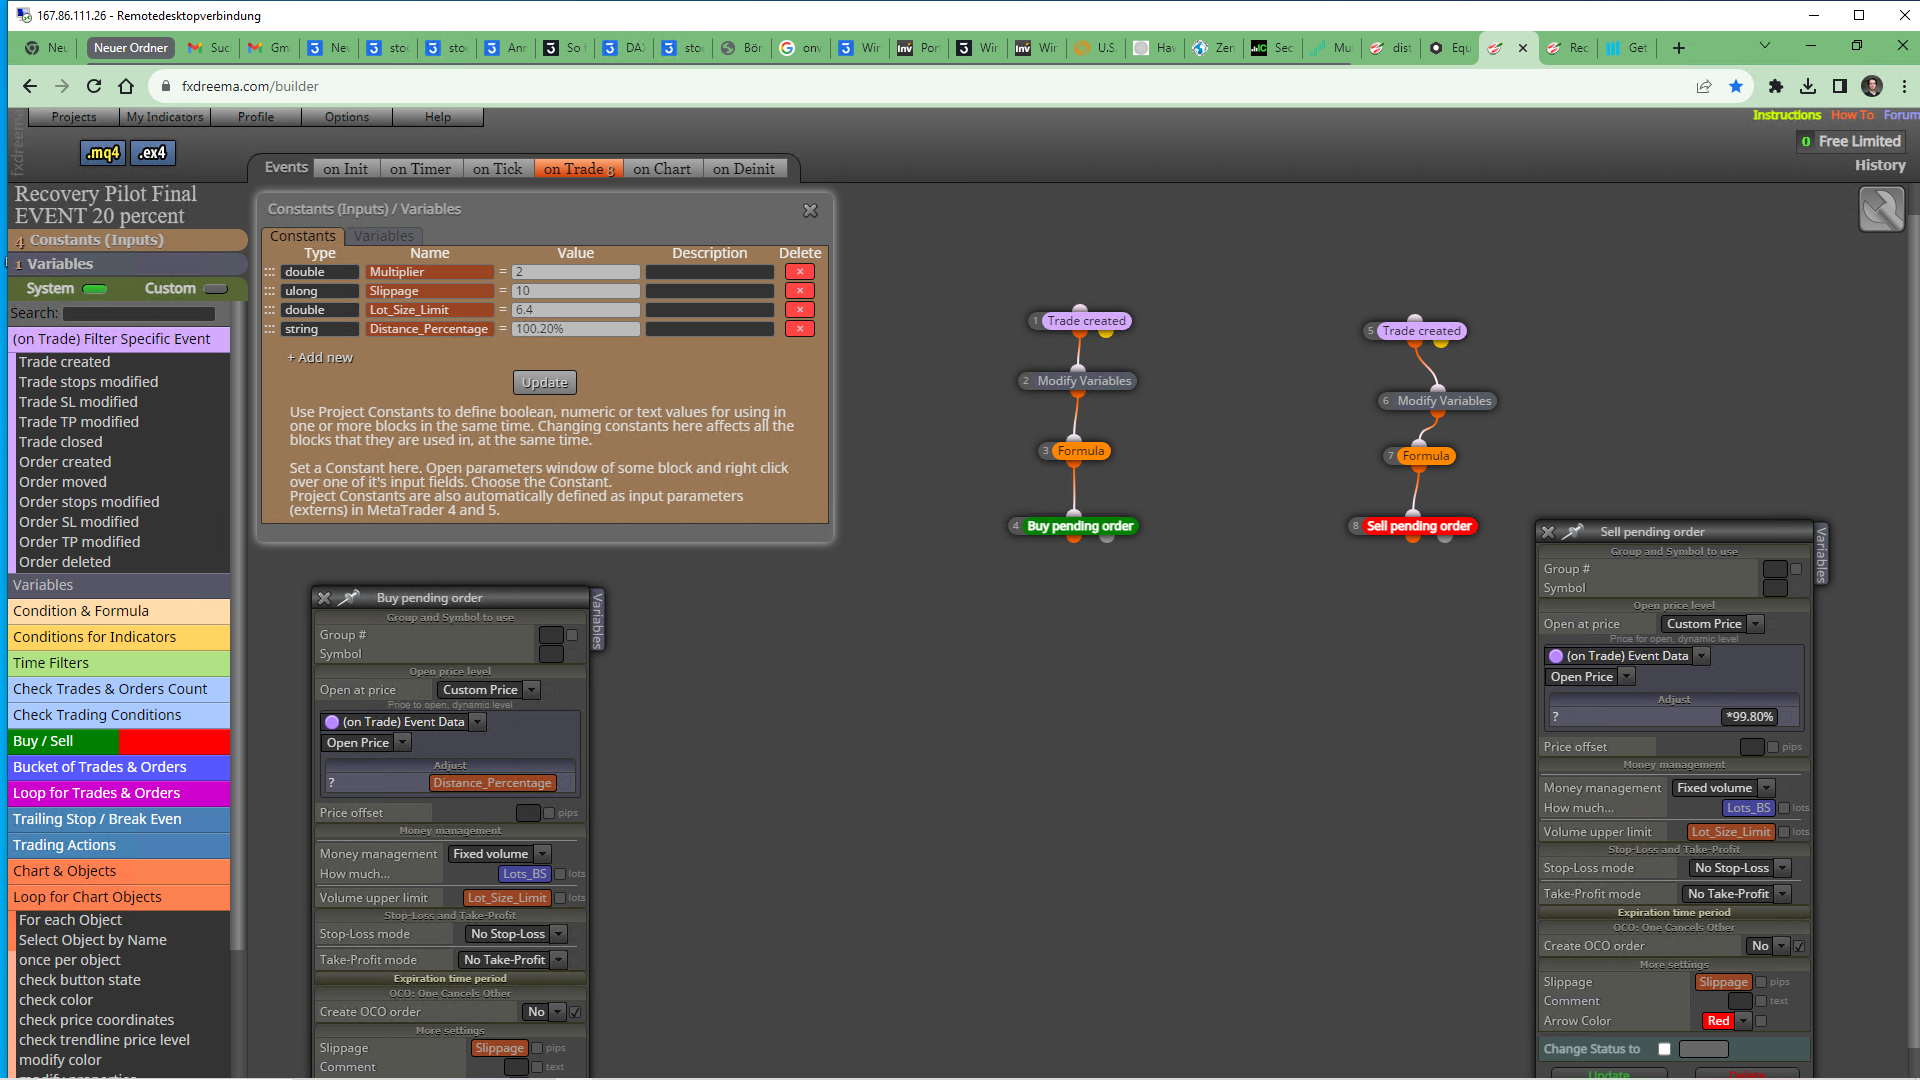Open the How To link
The width and height of the screenshot is (1920, 1080).
click(1852, 115)
